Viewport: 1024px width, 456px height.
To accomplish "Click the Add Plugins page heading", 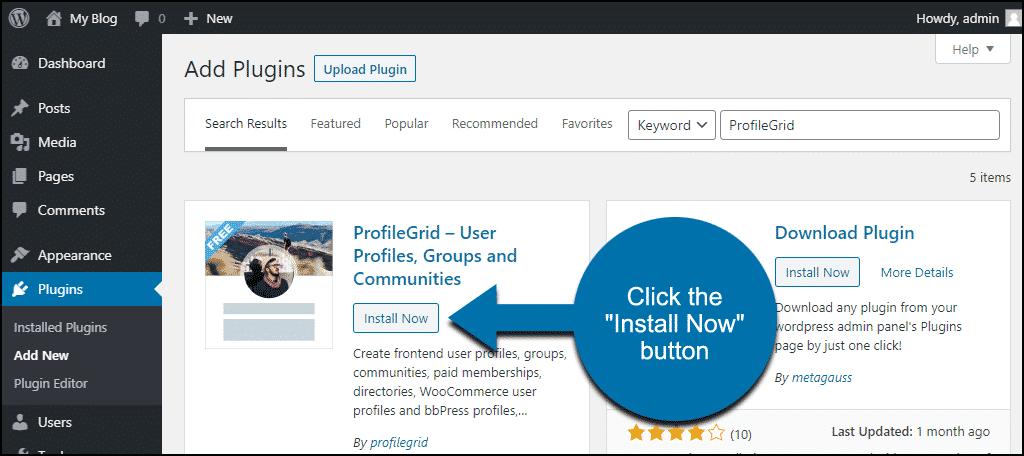I will [x=245, y=69].
